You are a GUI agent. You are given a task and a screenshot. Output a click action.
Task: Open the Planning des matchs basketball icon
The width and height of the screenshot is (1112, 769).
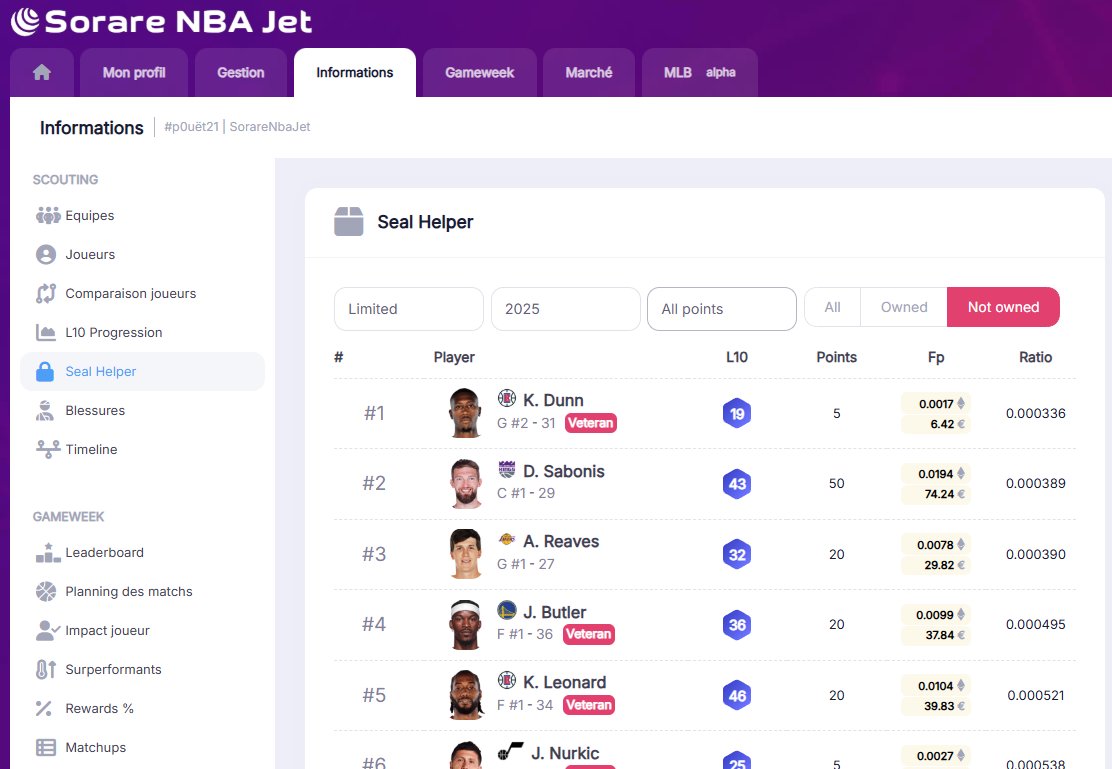(x=46, y=592)
